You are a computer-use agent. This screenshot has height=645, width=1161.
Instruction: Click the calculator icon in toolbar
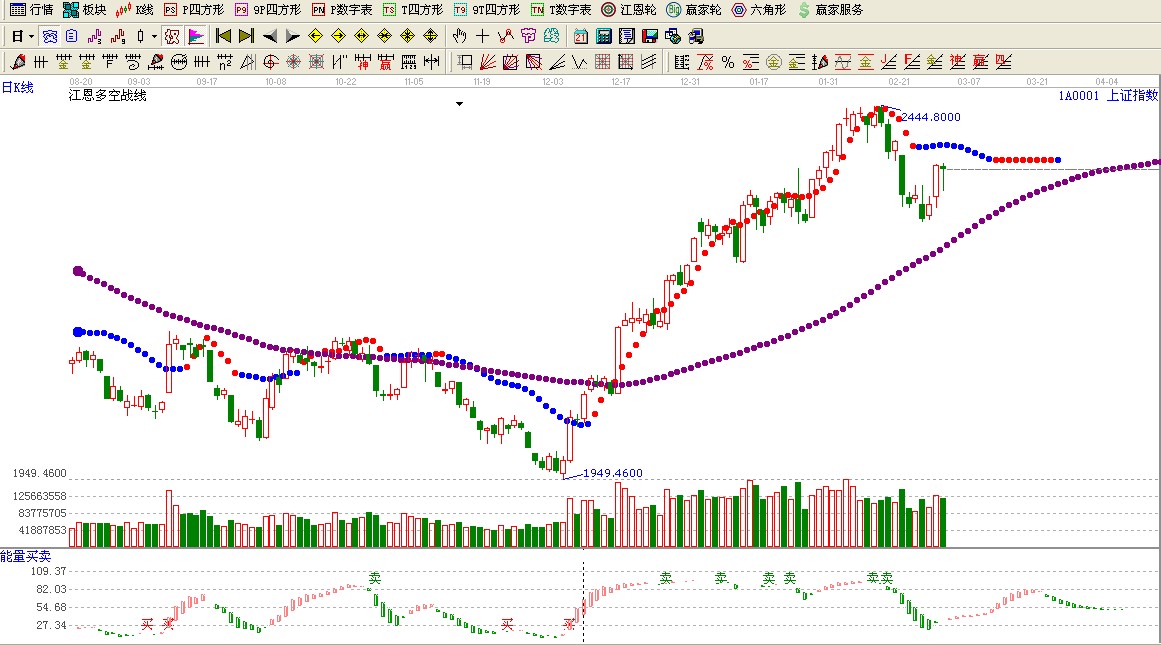click(603, 36)
